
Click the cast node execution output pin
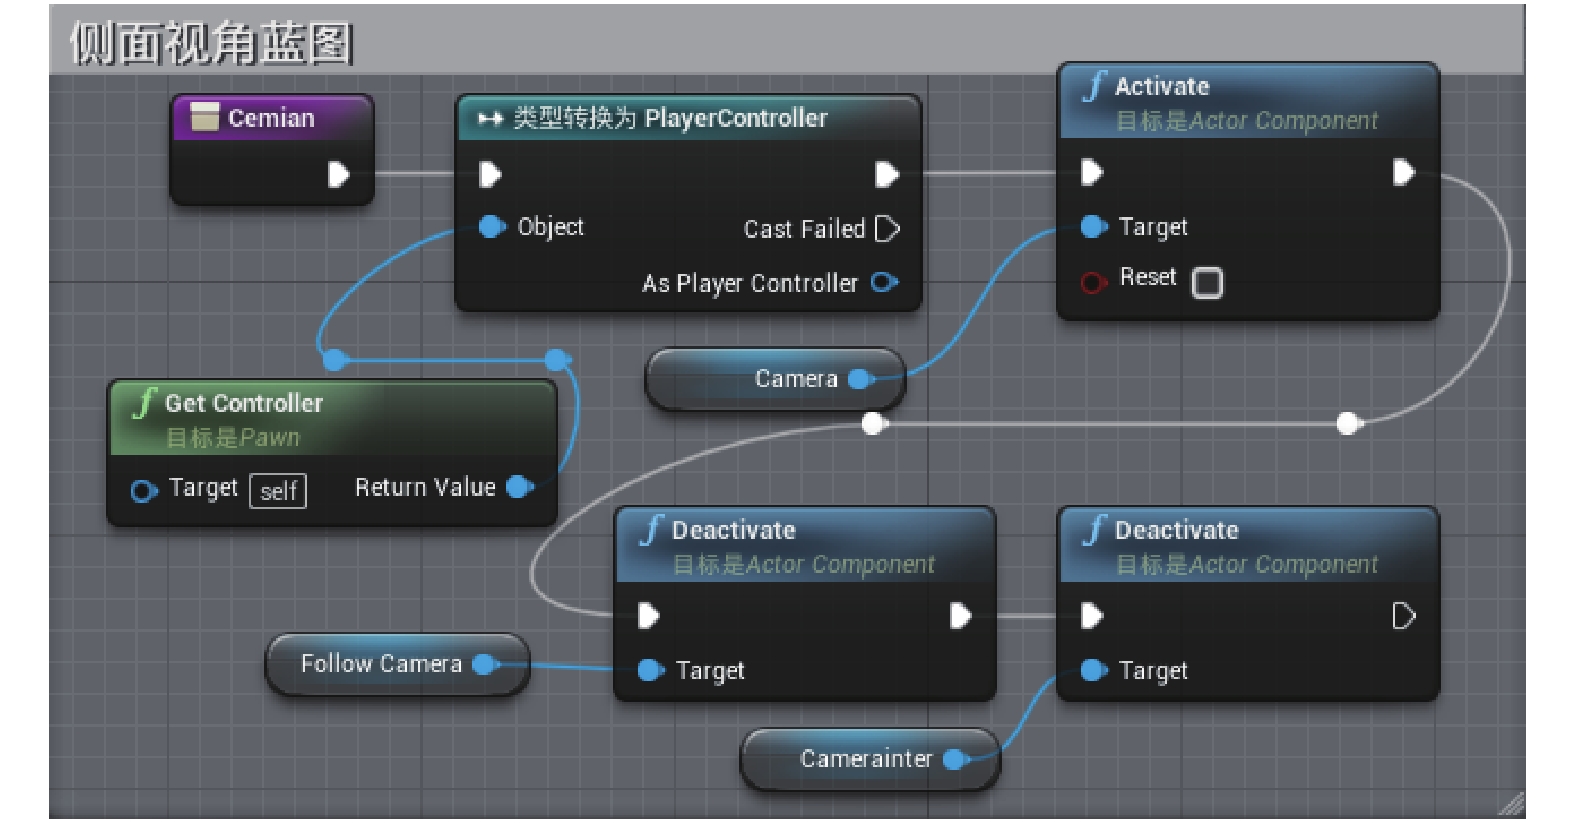coord(887,175)
